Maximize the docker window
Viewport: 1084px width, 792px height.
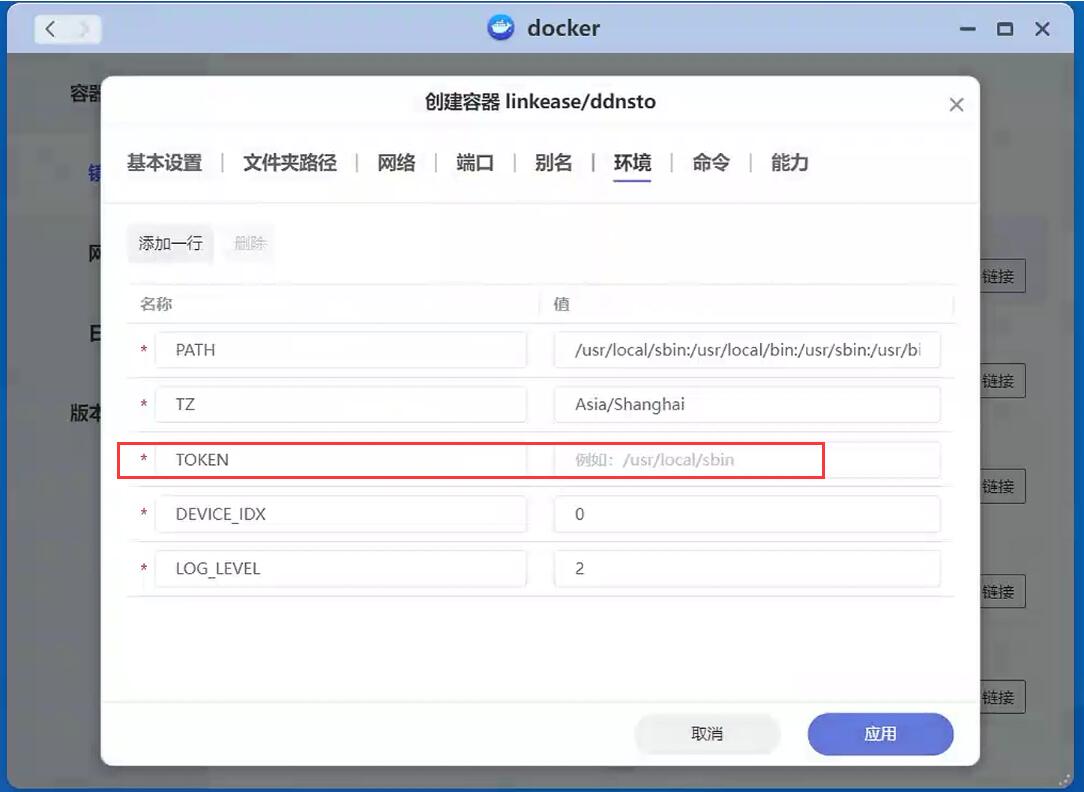click(1005, 29)
